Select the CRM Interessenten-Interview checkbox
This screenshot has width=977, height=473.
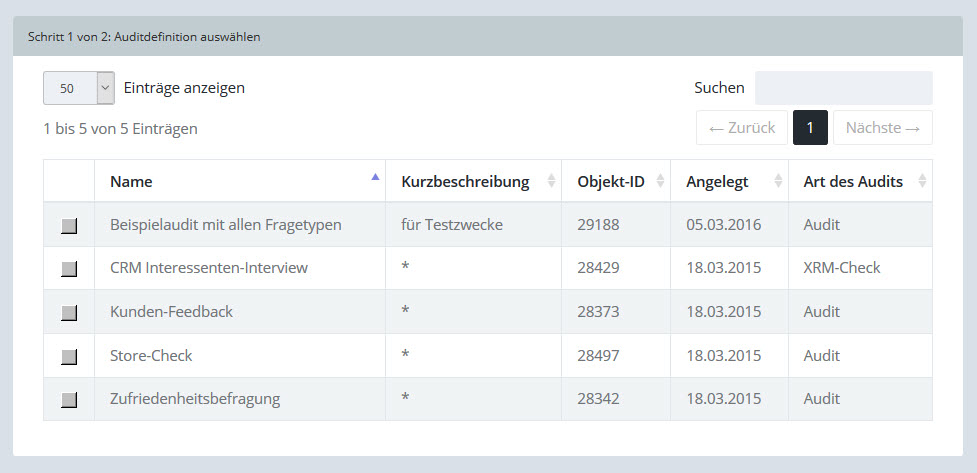pos(69,269)
